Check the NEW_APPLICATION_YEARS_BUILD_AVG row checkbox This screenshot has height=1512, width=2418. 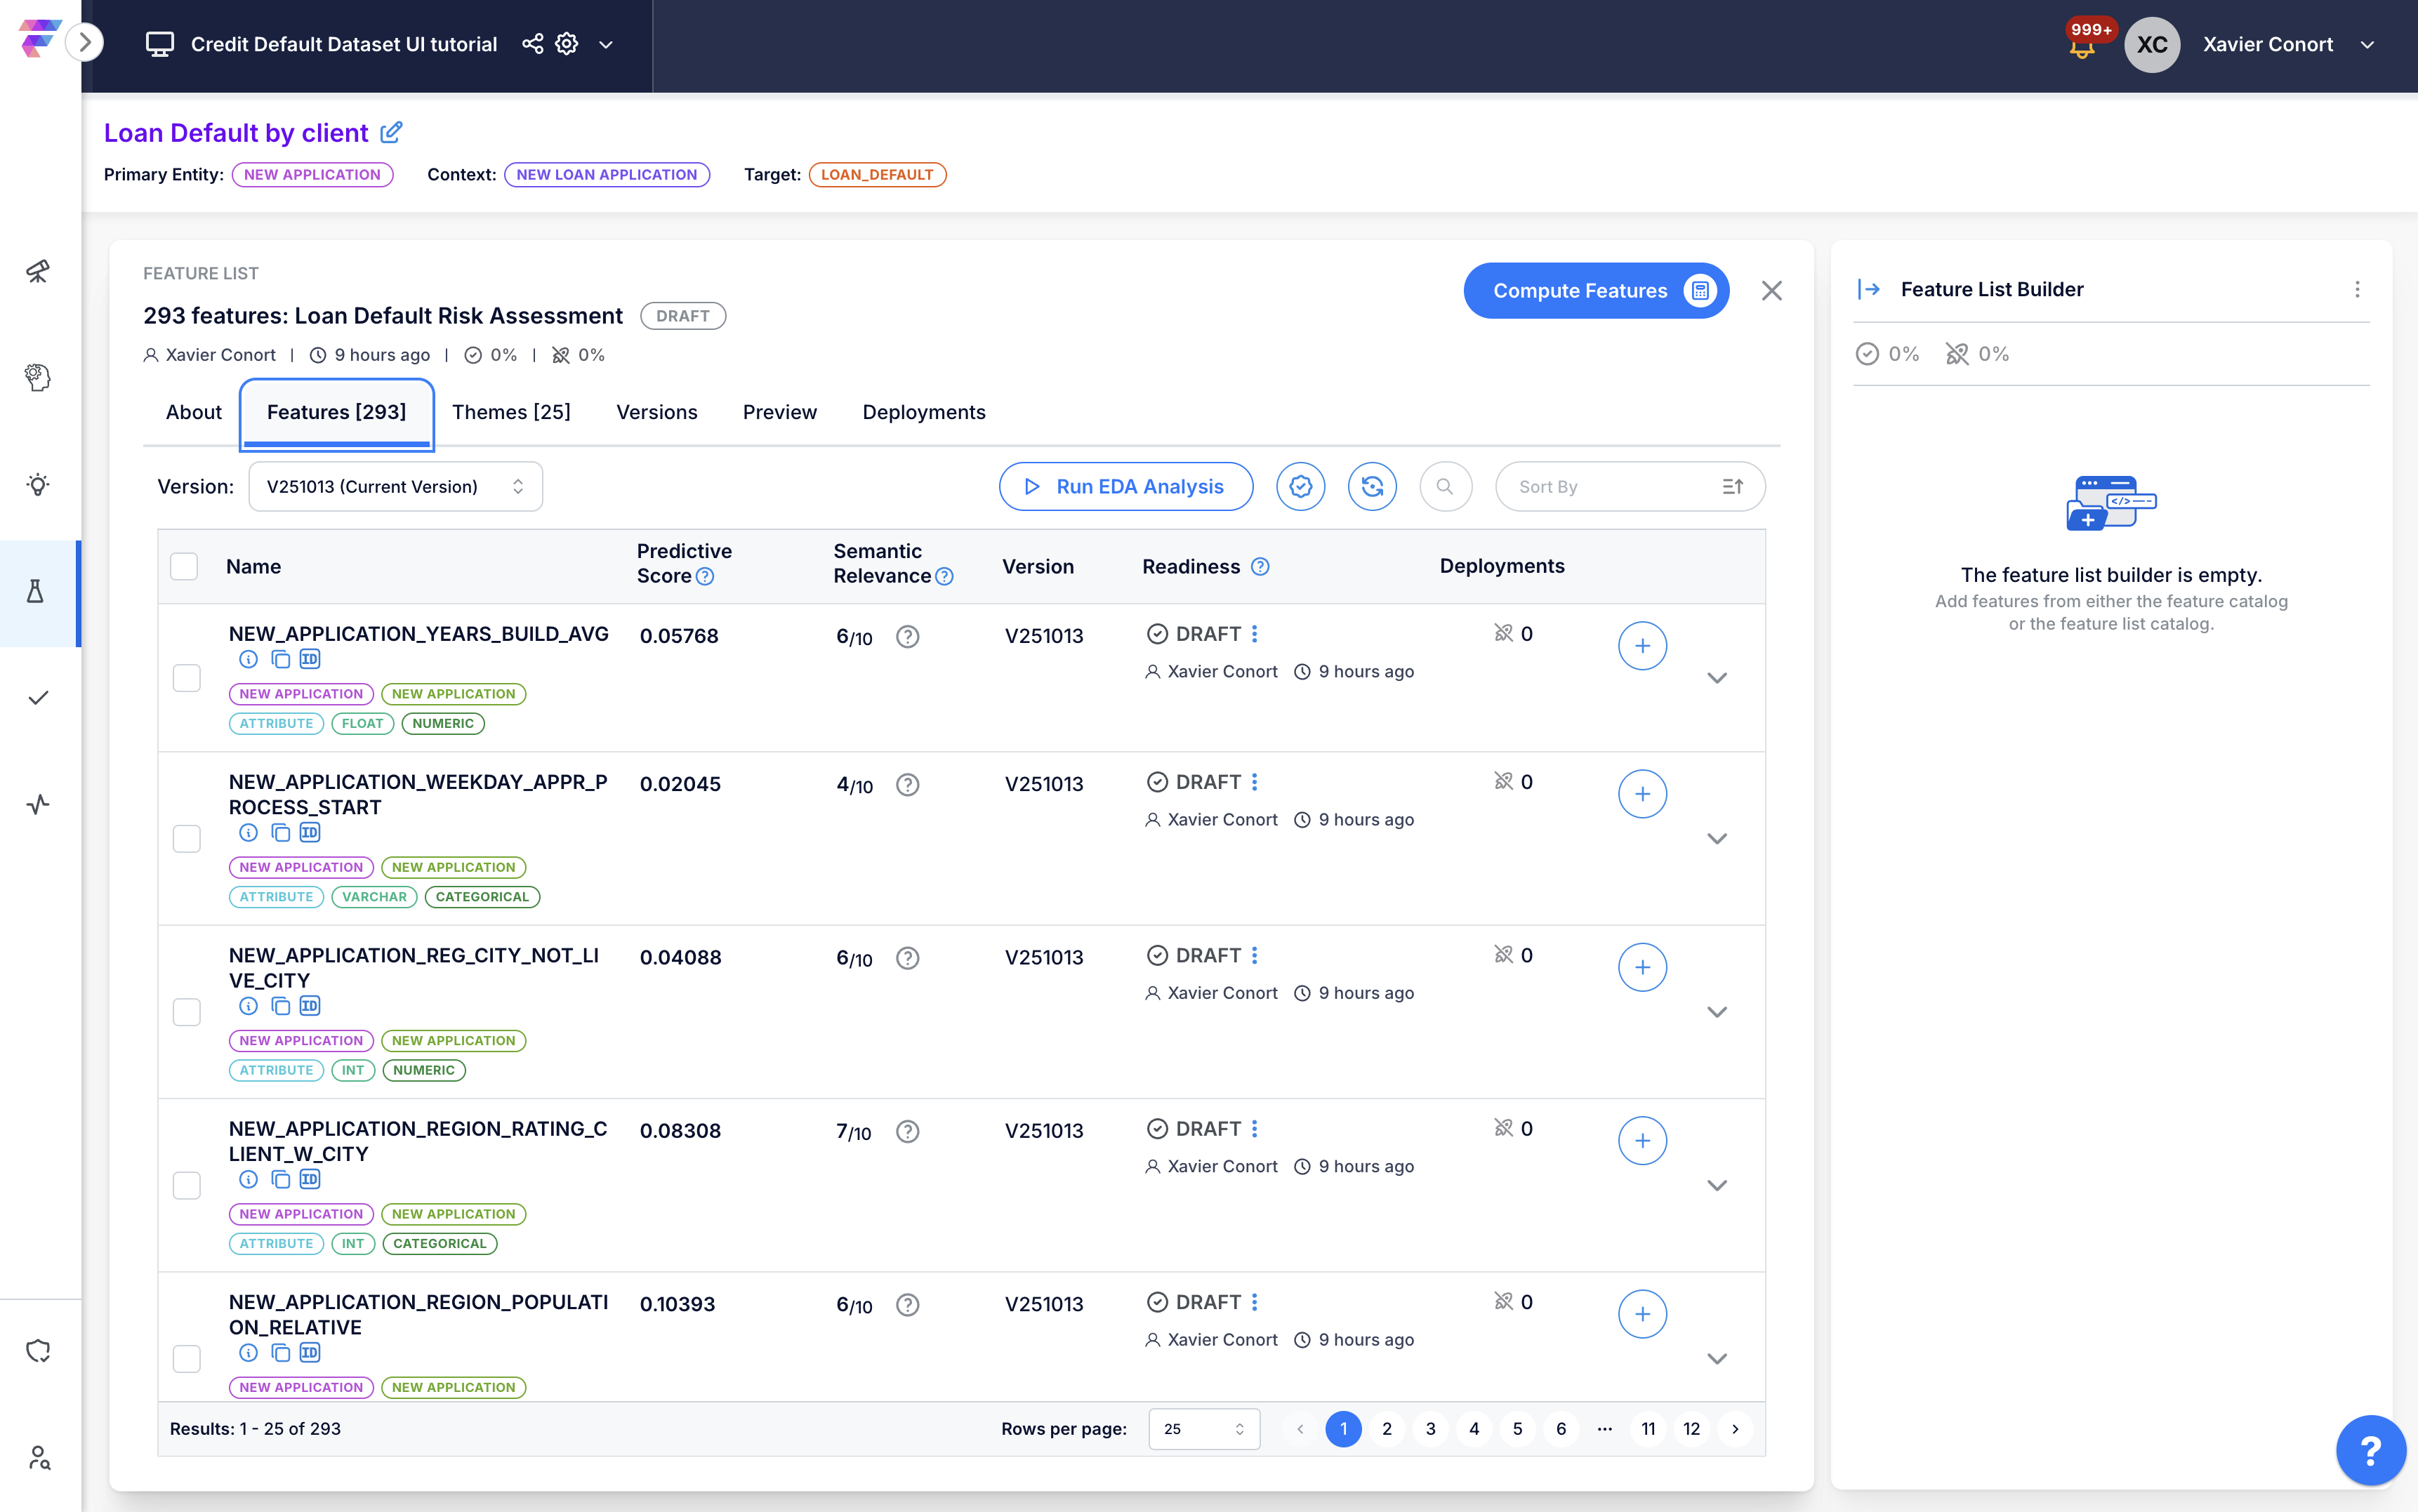[x=187, y=678]
